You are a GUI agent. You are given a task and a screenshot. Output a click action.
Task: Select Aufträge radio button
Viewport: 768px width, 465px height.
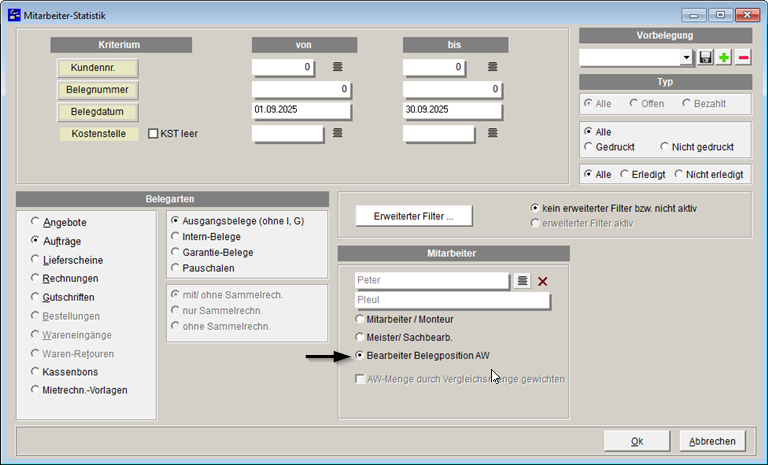56,241
